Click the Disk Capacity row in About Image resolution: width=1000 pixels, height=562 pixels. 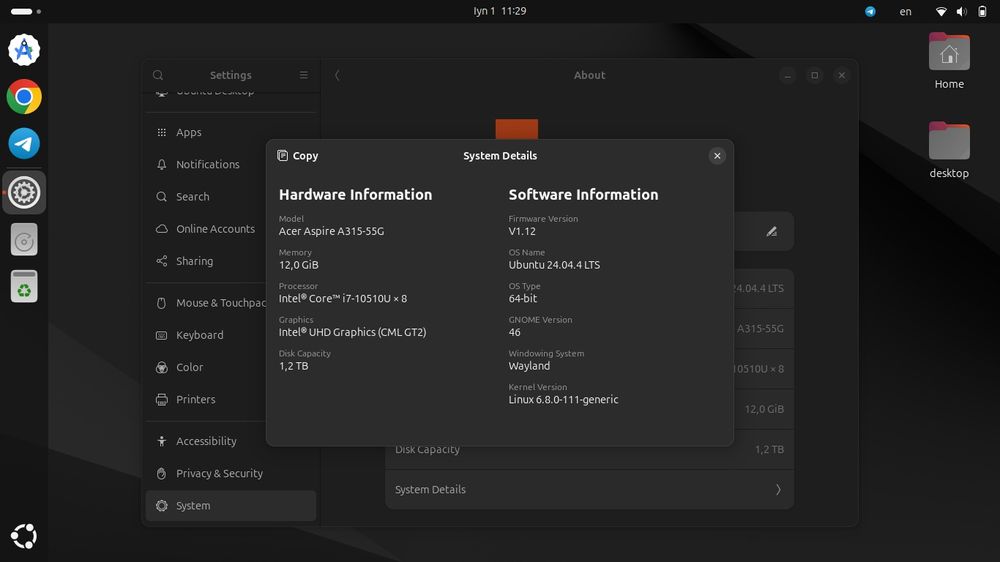point(589,449)
